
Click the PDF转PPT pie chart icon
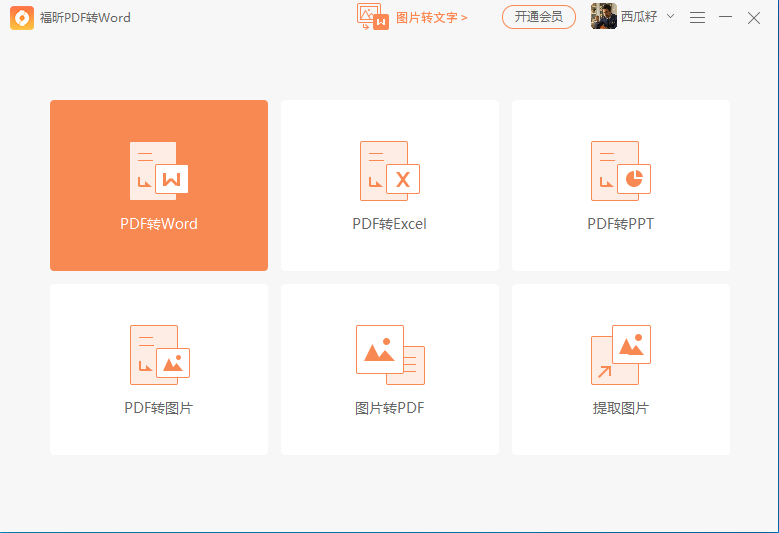pos(620,171)
